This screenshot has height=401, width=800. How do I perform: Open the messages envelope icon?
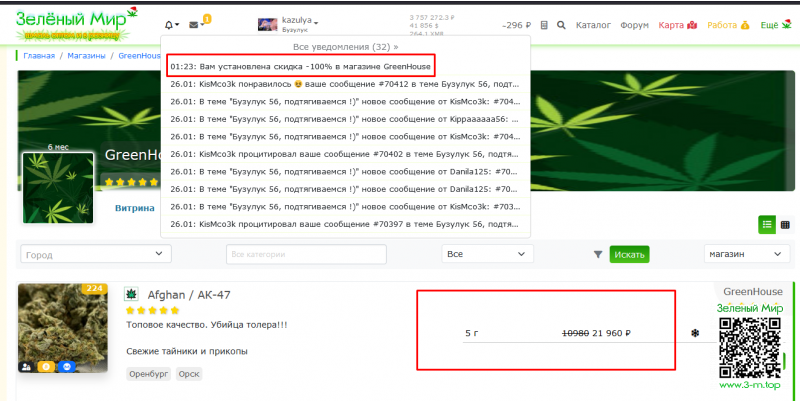(x=195, y=25)
